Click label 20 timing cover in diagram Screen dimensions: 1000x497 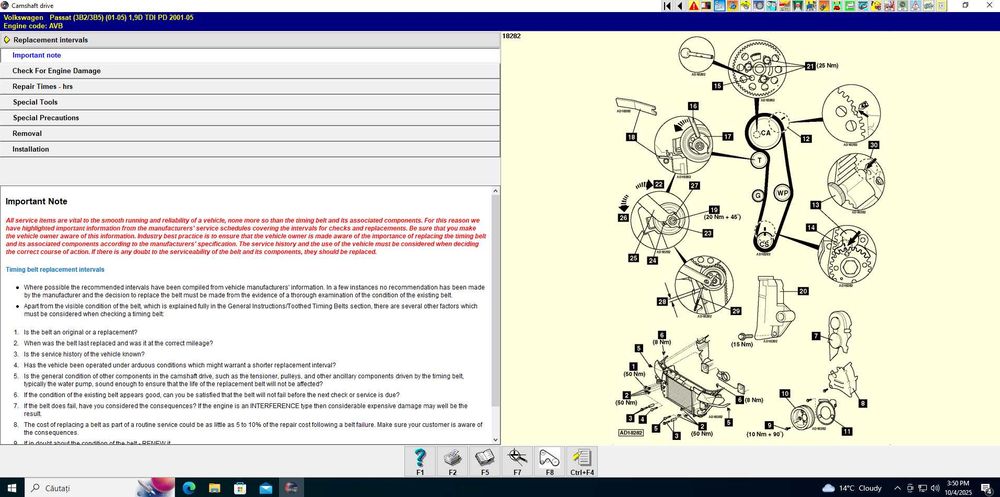(x=803, y=291)
